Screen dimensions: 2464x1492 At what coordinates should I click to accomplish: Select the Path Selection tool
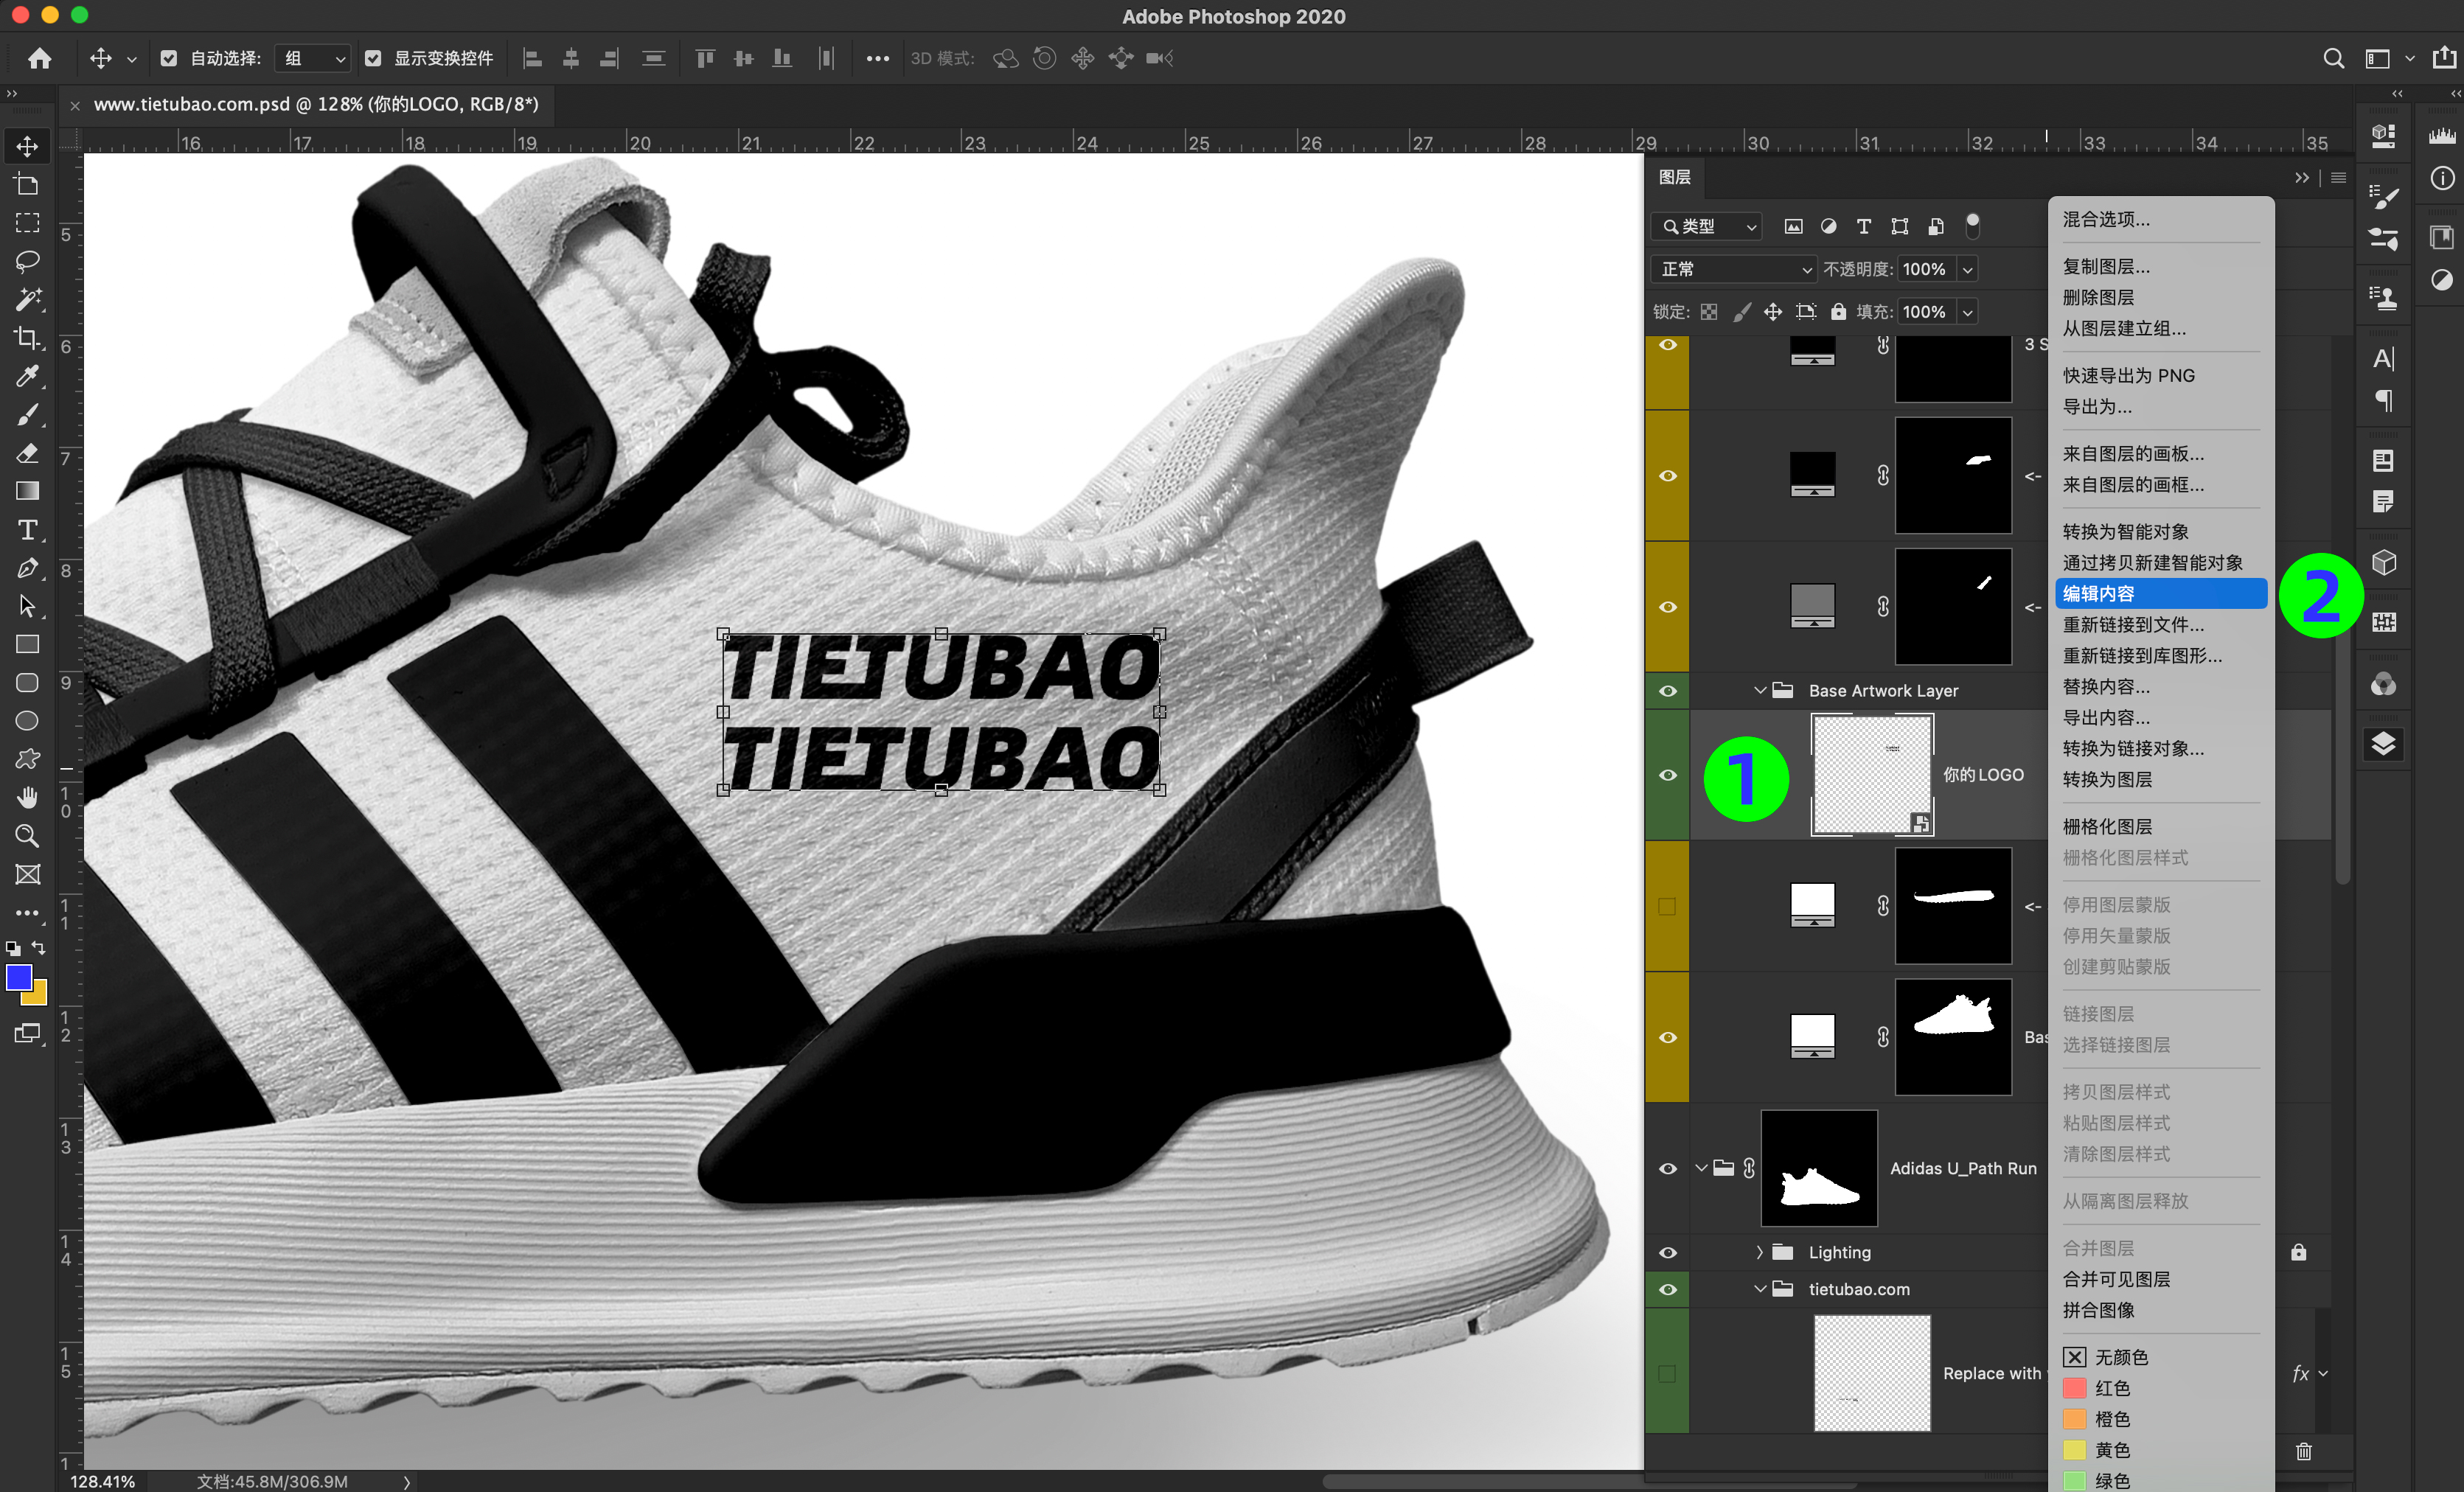pos(27,606)
